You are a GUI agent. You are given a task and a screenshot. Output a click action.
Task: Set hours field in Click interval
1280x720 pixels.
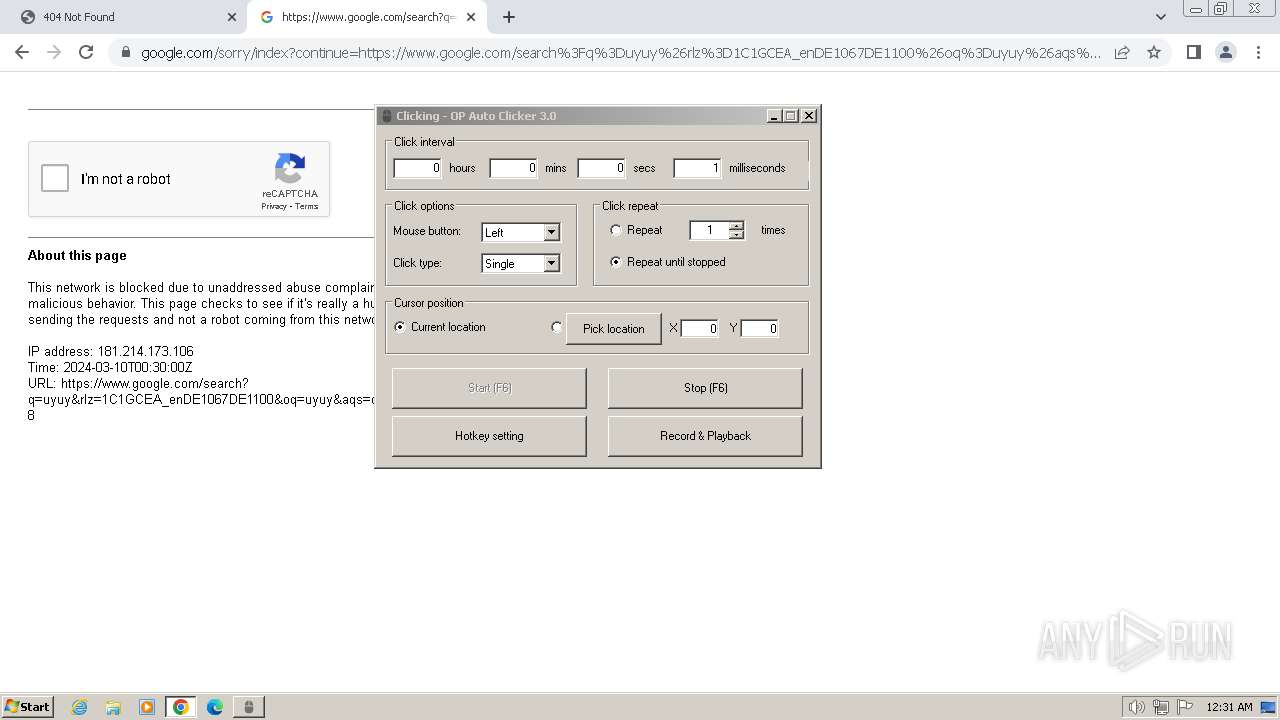(x=418, y=168)
